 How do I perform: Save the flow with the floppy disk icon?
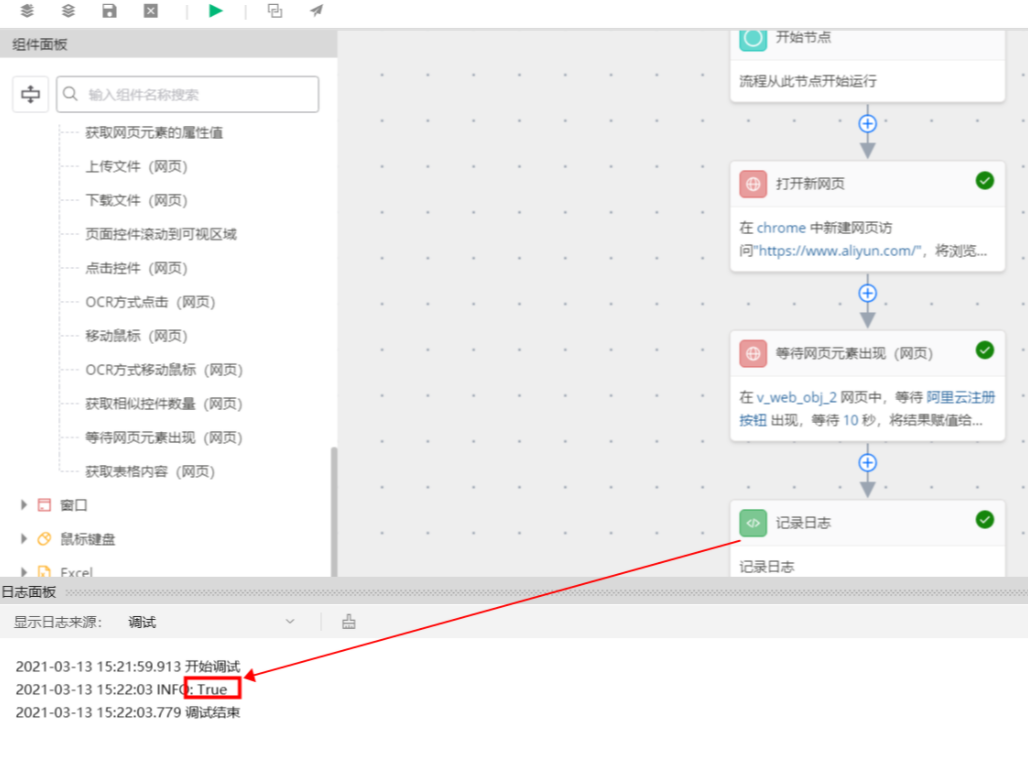[x=109, y=10]
